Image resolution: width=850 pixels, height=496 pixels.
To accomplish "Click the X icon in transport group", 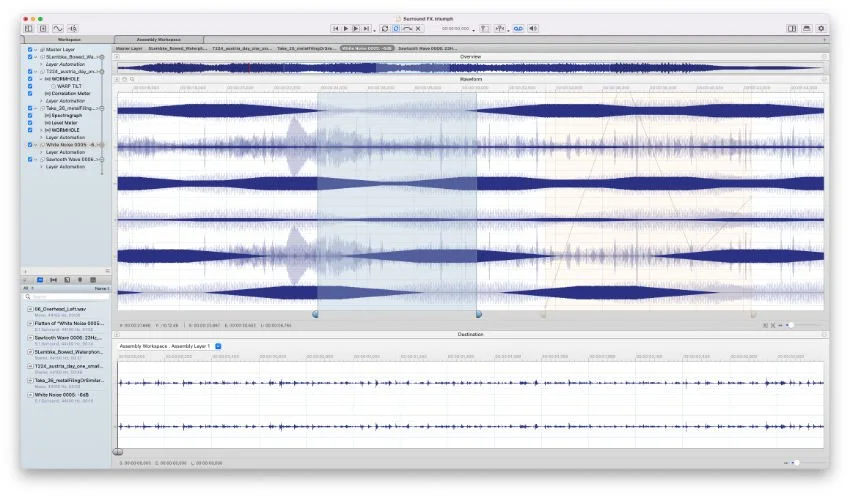I will click(x=418, y=28).
